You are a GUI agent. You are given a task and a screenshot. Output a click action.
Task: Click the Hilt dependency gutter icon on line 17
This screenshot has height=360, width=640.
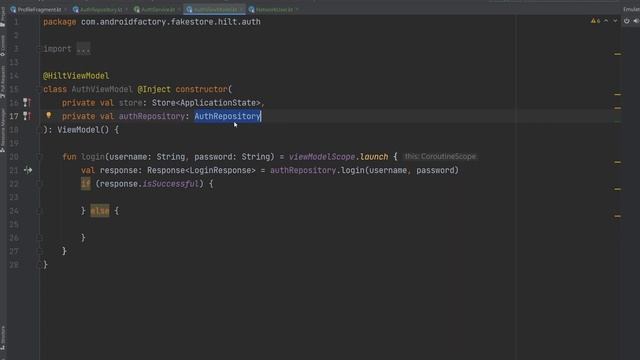27,116
